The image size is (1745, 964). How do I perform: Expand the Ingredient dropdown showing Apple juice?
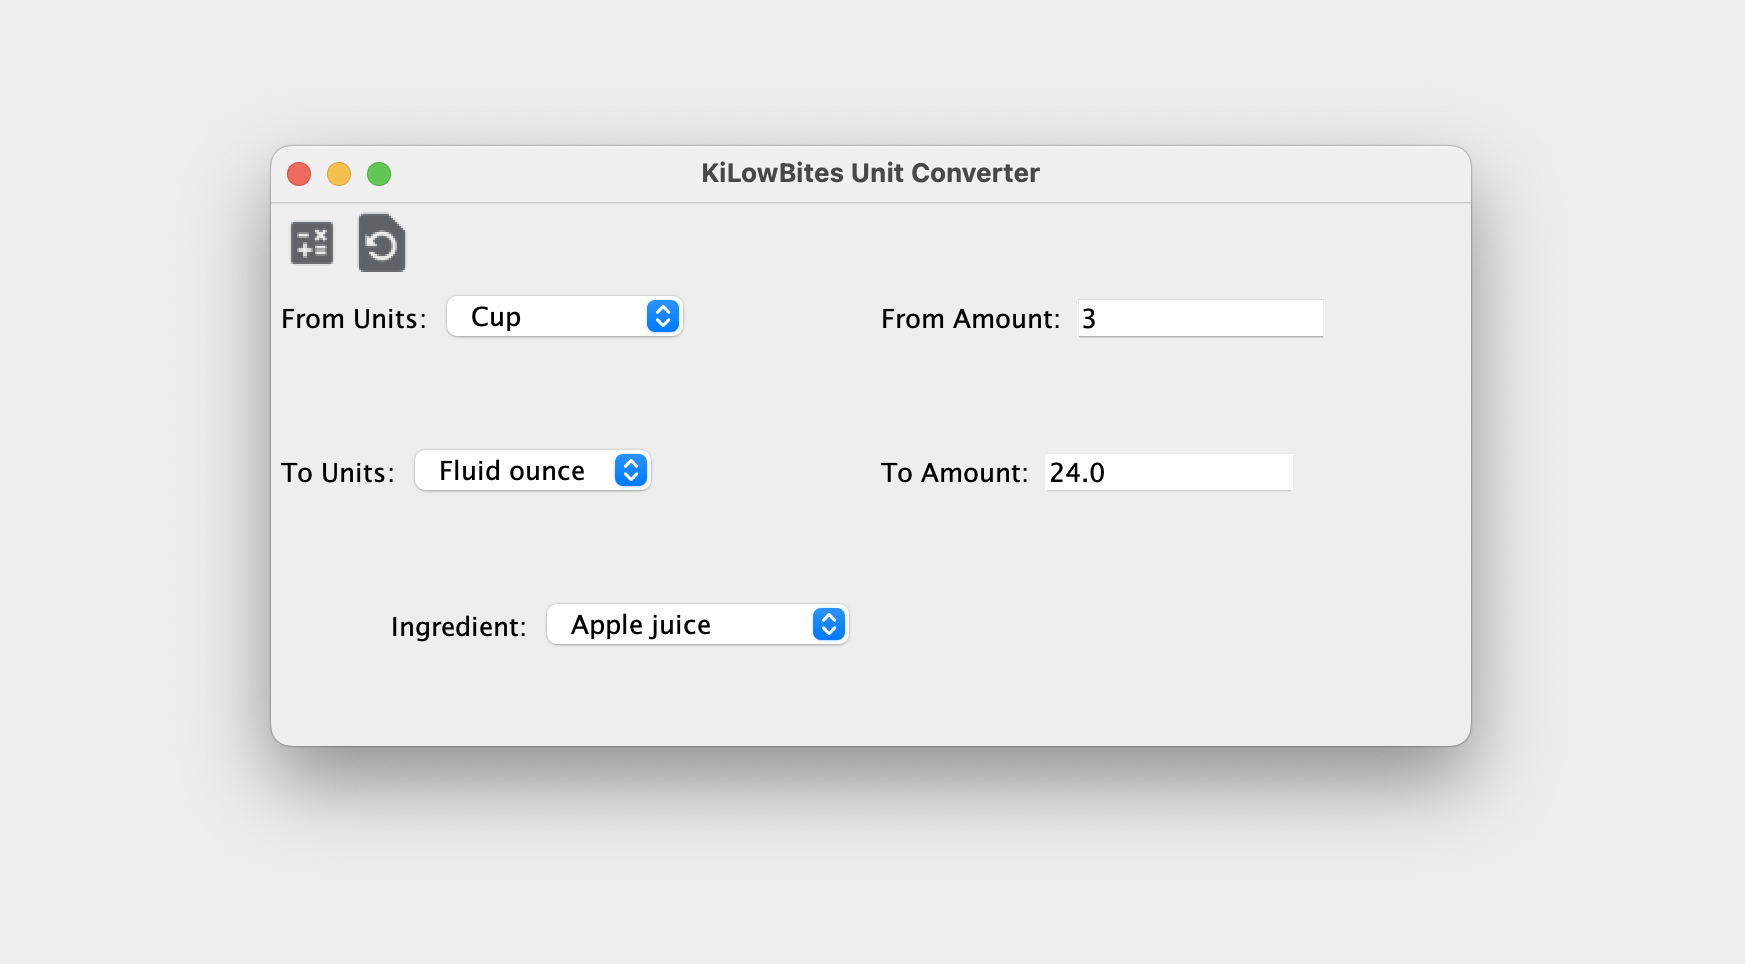680,625
